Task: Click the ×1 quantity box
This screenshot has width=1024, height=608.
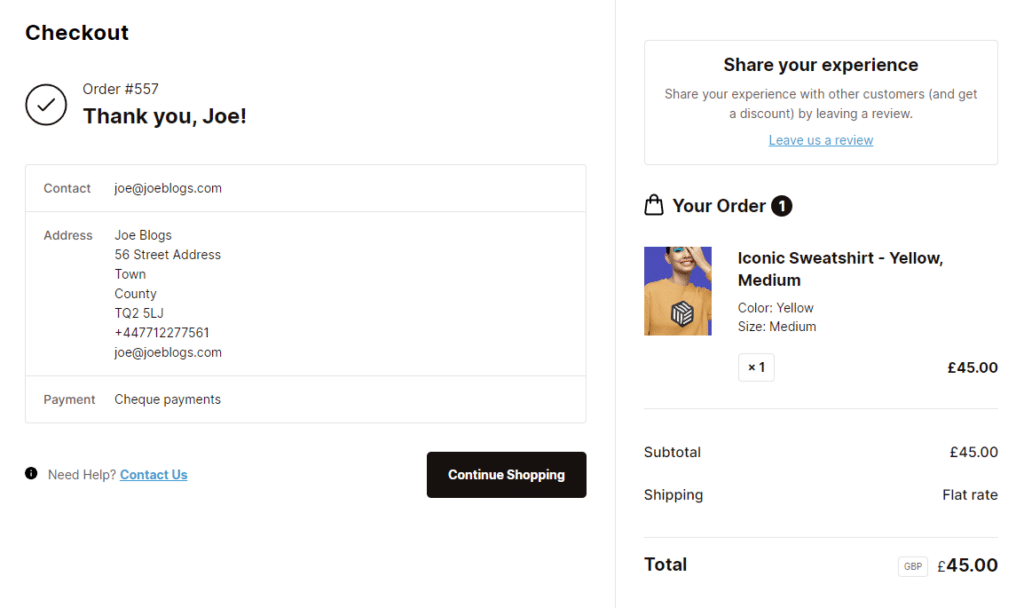Action: tap(756, 367)
